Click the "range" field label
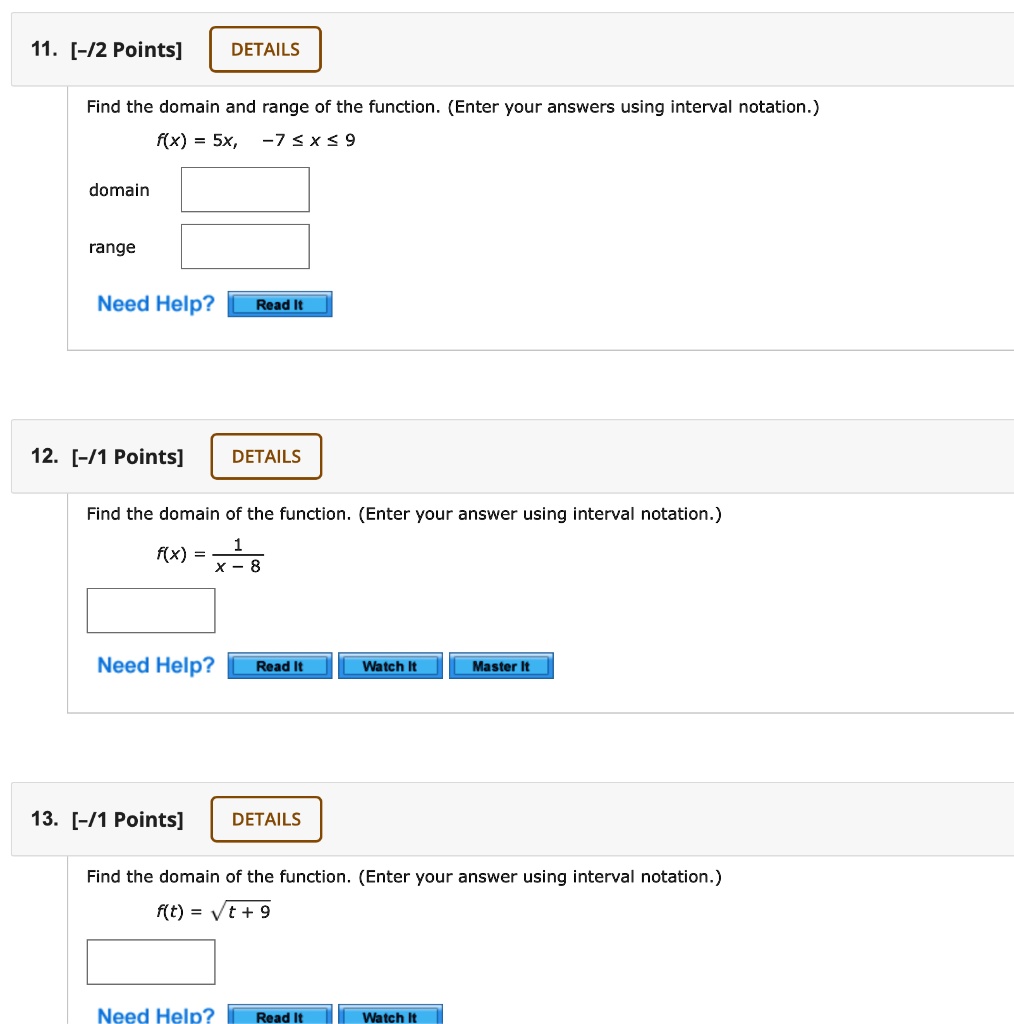The width and height of the screenshot is (1014, 1024). tap(112, 247)
